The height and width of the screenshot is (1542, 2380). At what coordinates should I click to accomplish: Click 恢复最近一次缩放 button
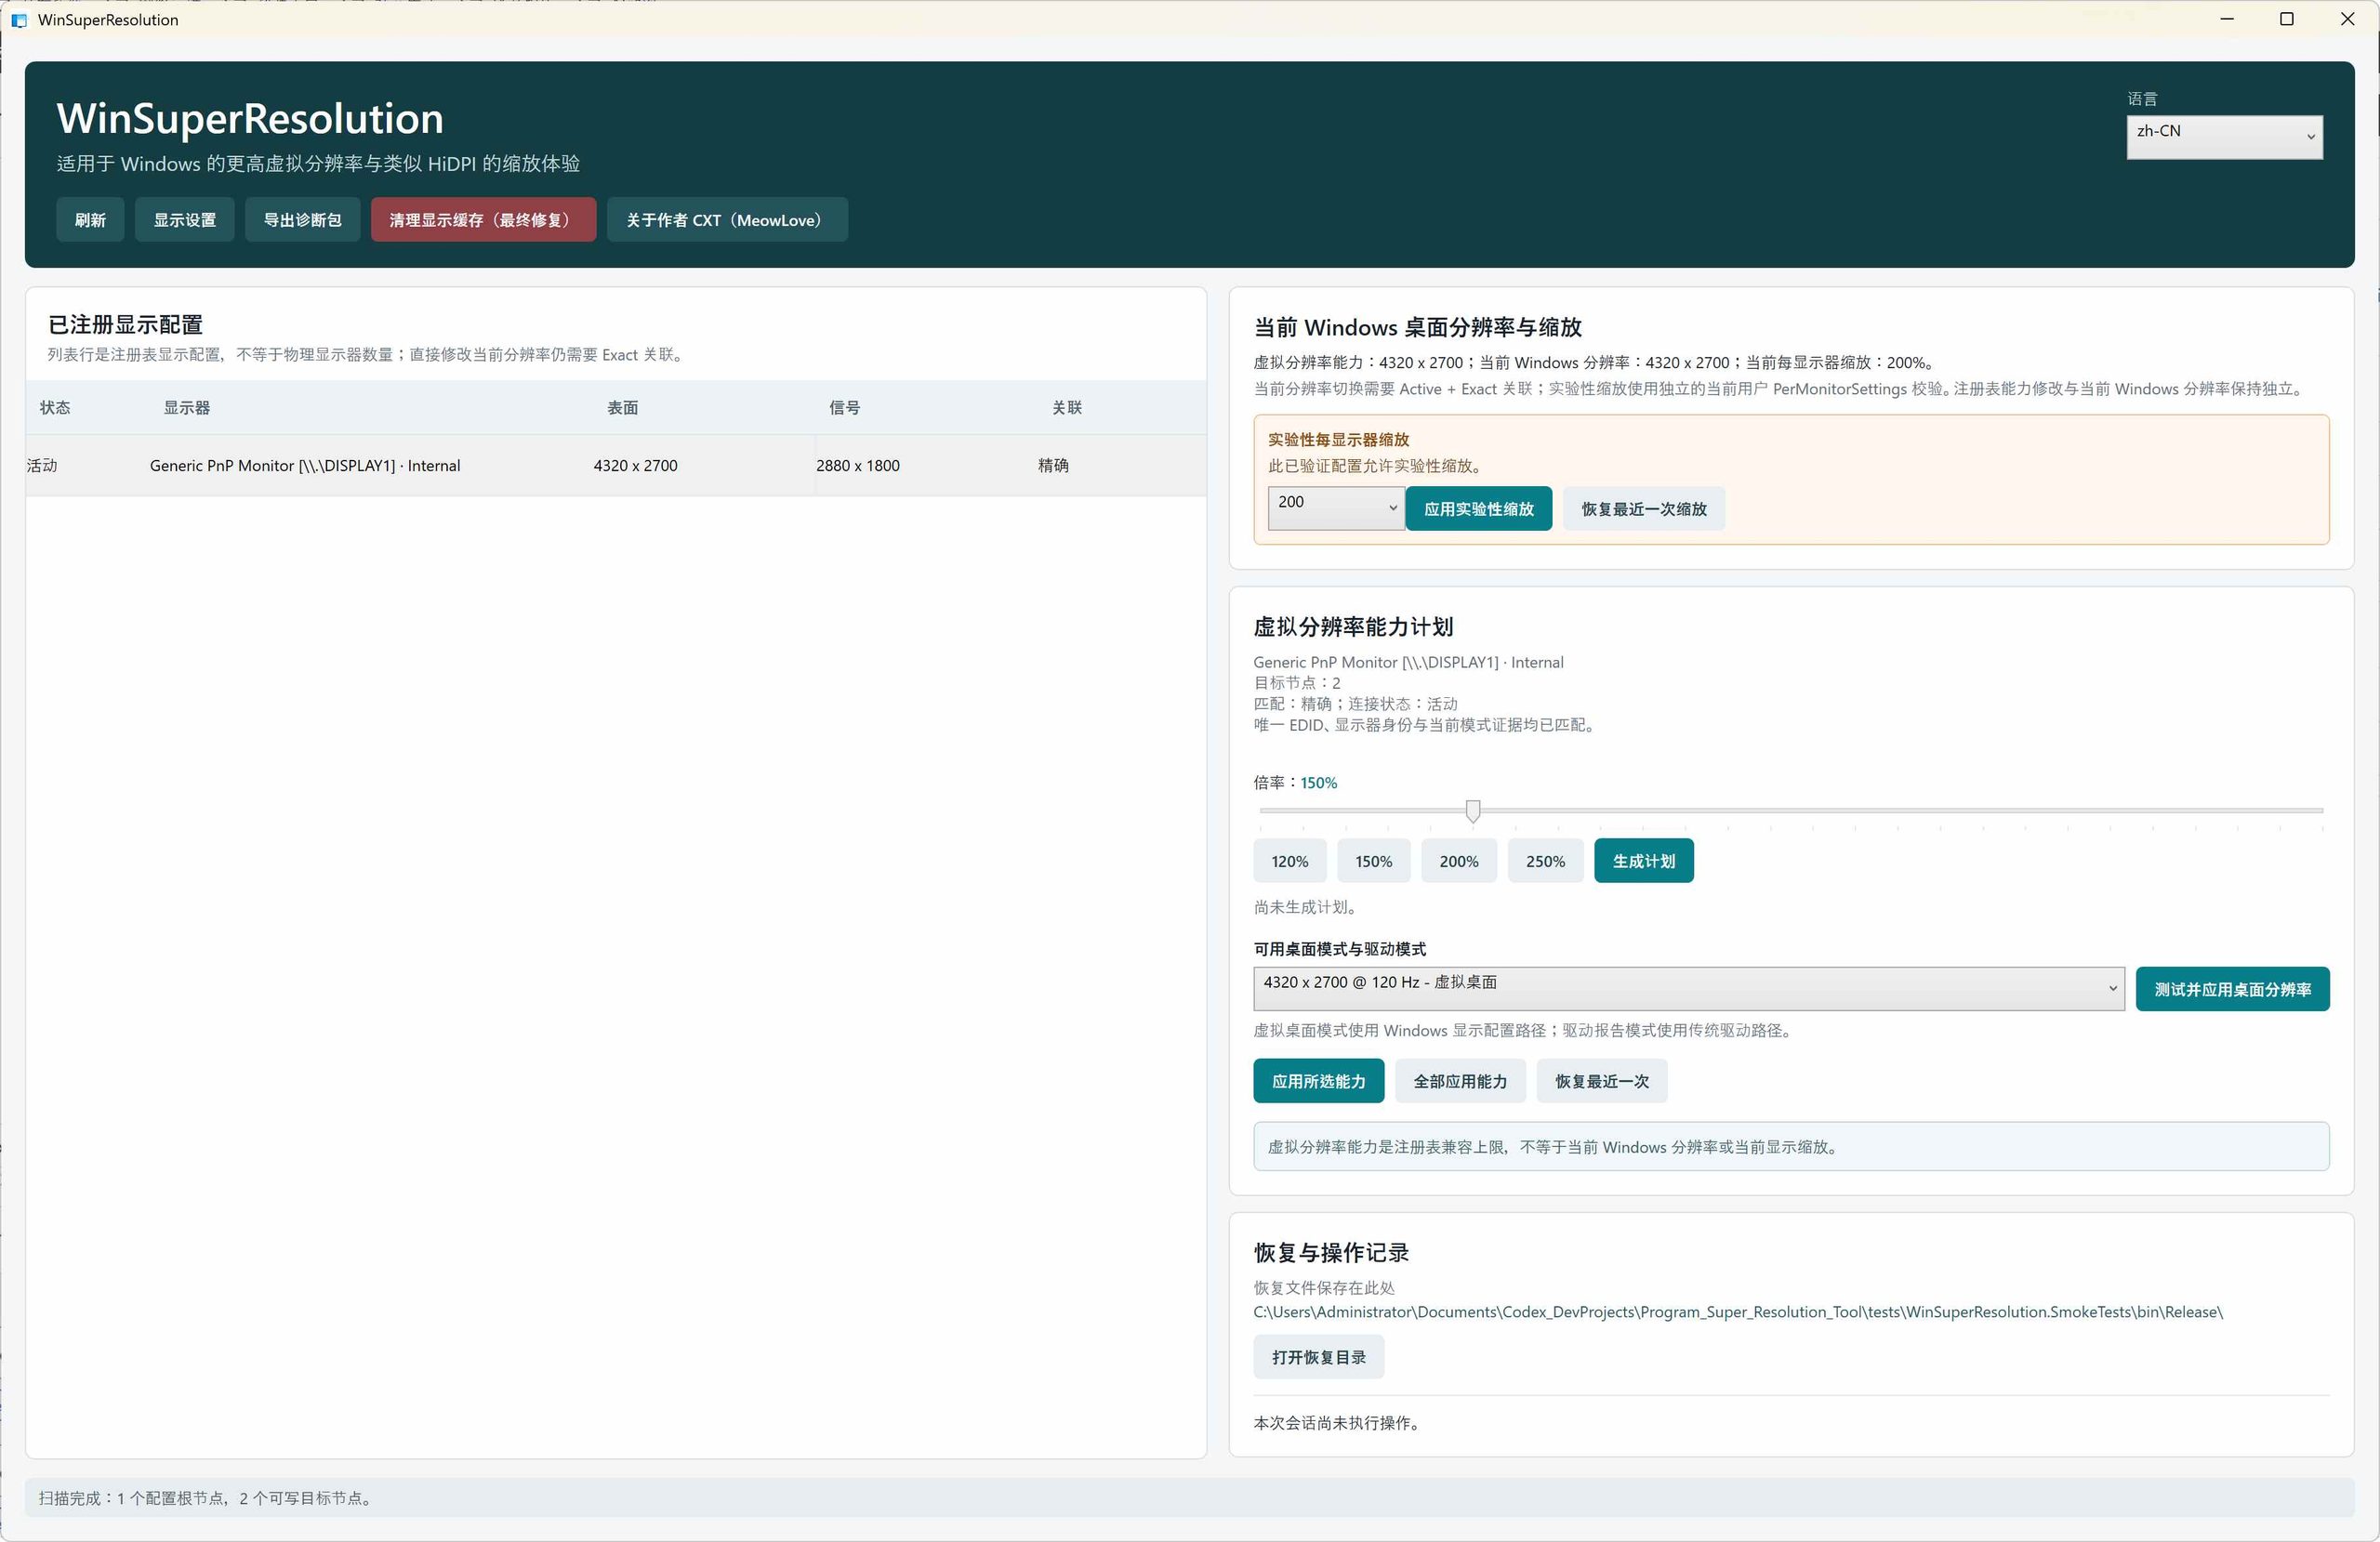tap(1644, 509)
